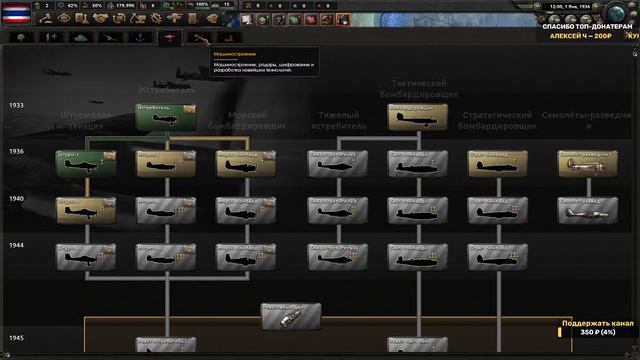Select the 1933 green Fighter technology
This screenshot has height=360, width=640.
point(166,117)
